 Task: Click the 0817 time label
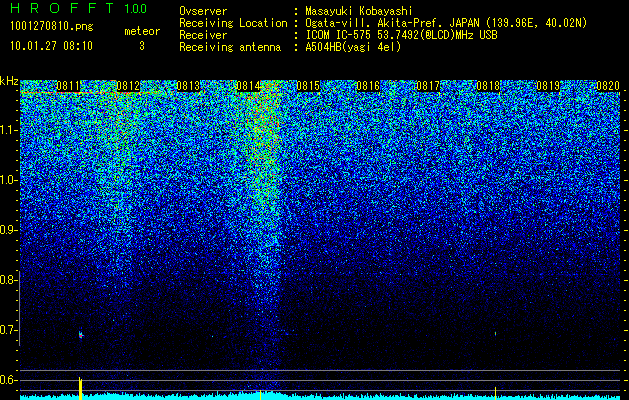point(428,86)
